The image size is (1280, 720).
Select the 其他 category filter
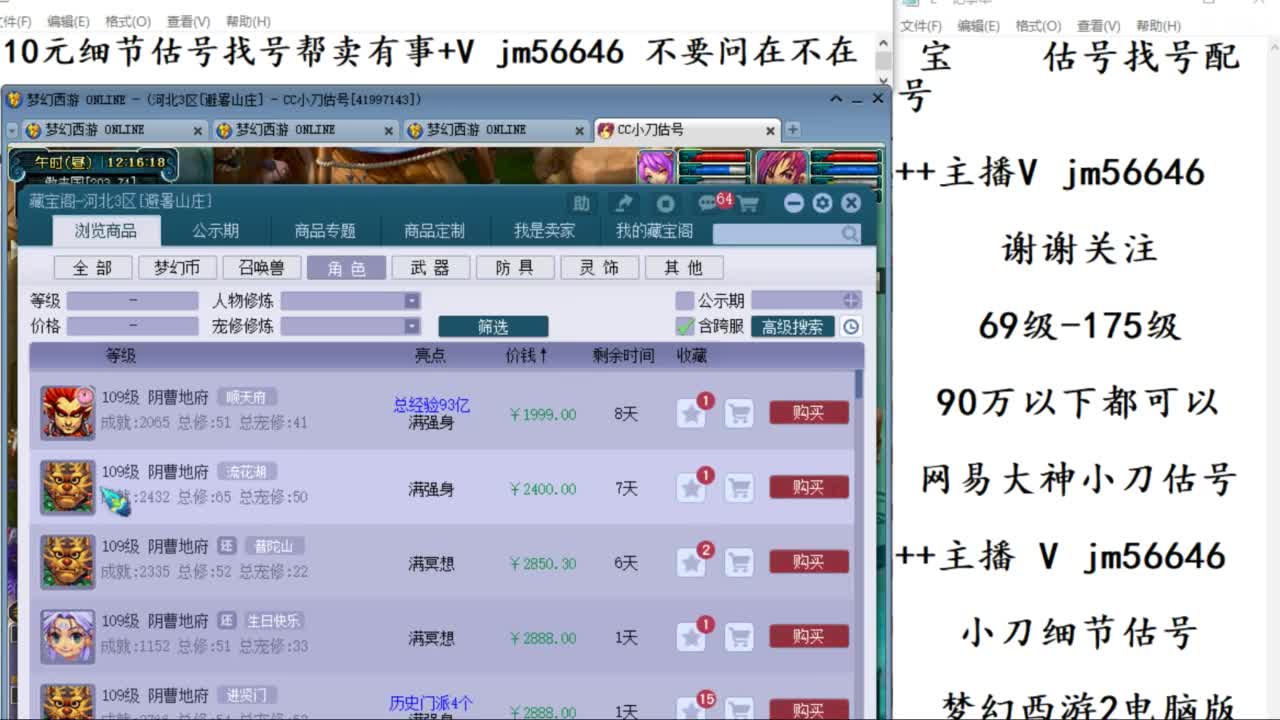684,268
